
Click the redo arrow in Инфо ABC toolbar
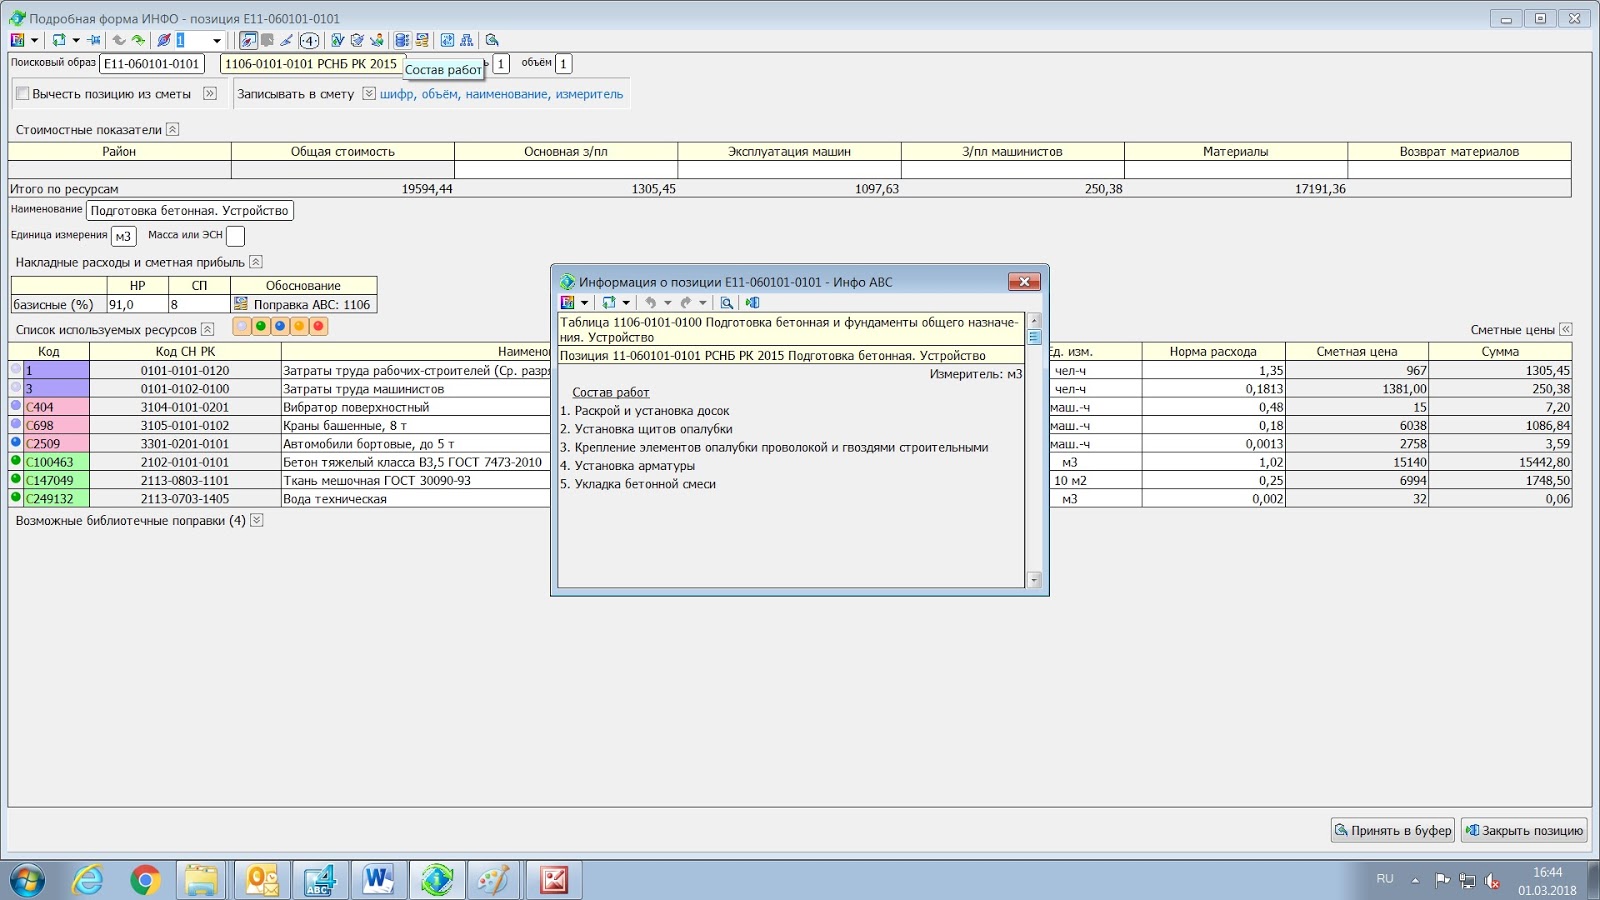pos(686,303)
